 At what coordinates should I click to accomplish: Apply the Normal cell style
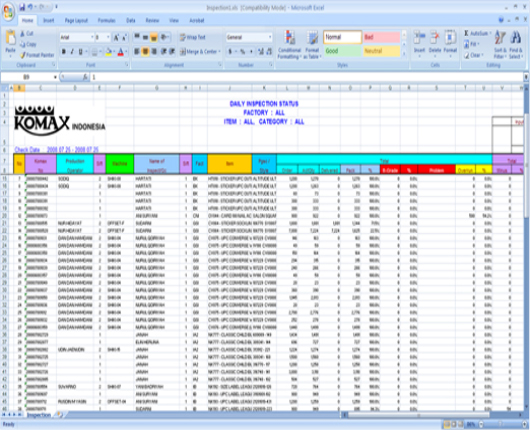pyautogui.click(x=342, y=37)
